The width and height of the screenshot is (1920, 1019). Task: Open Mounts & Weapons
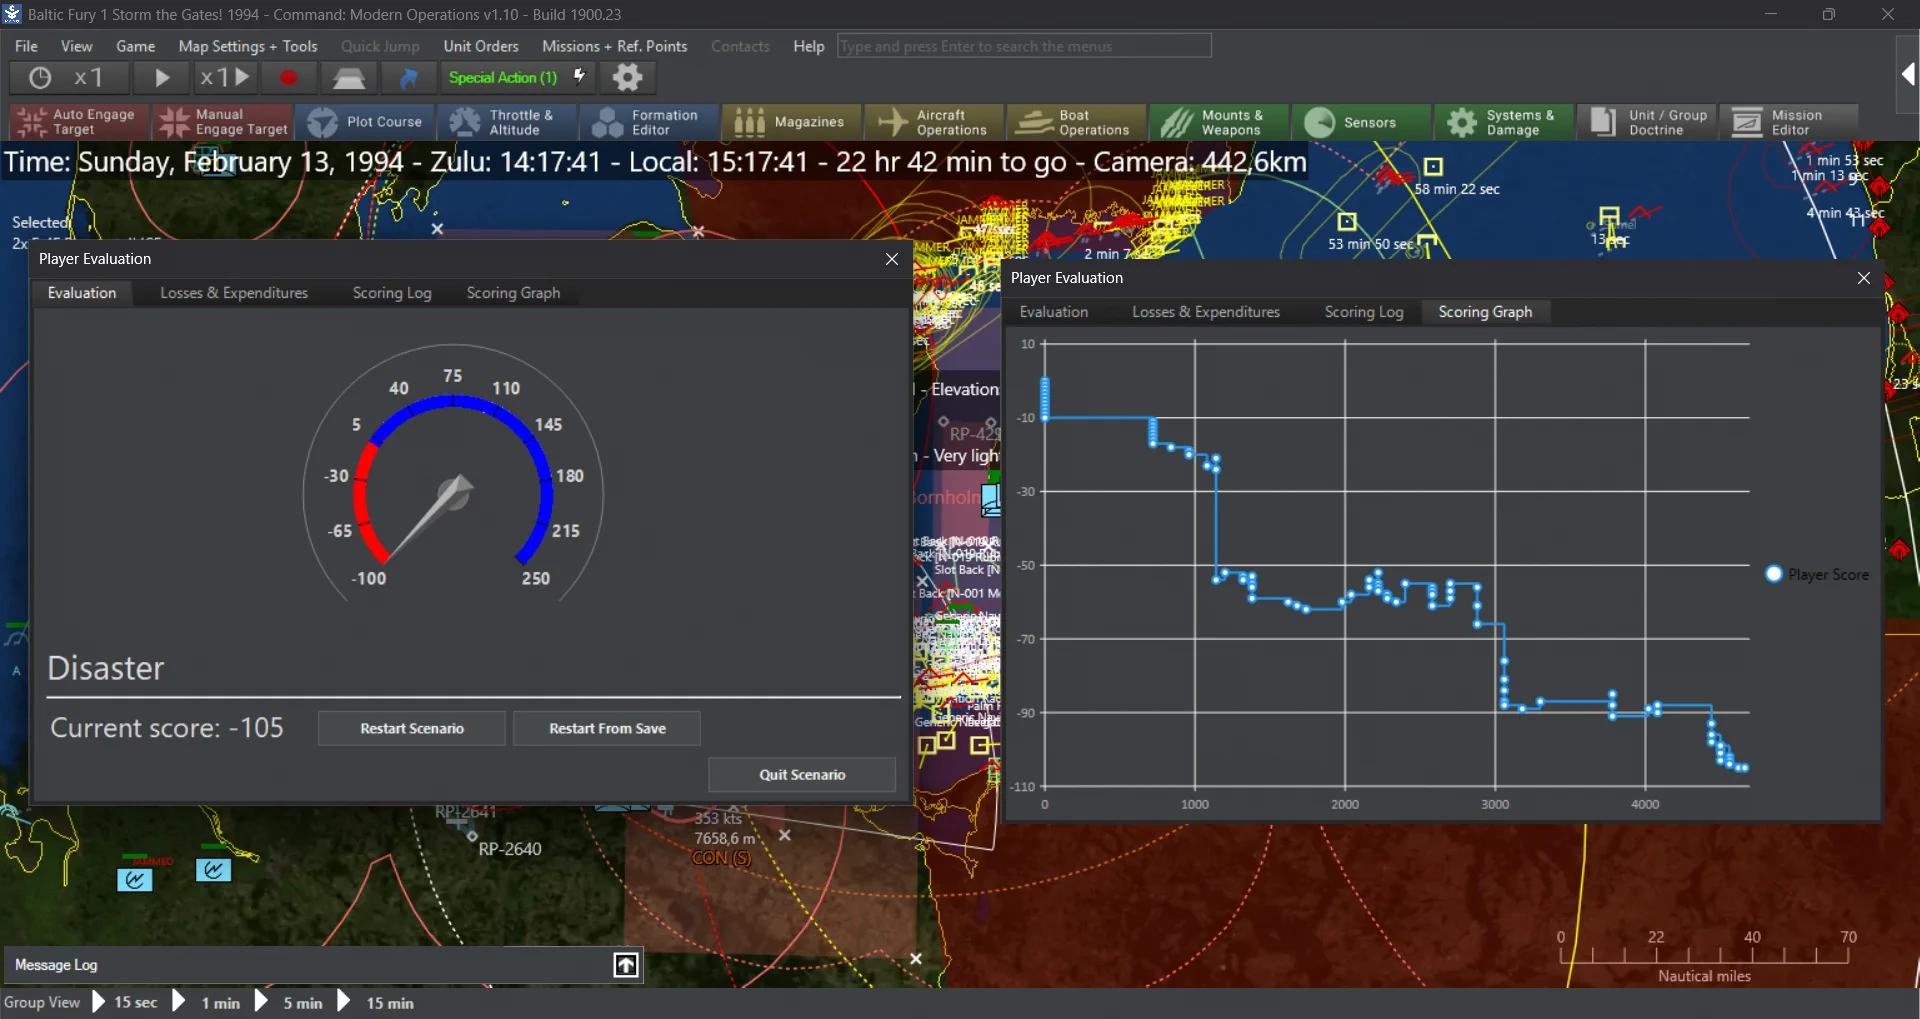click(1219, 122)
